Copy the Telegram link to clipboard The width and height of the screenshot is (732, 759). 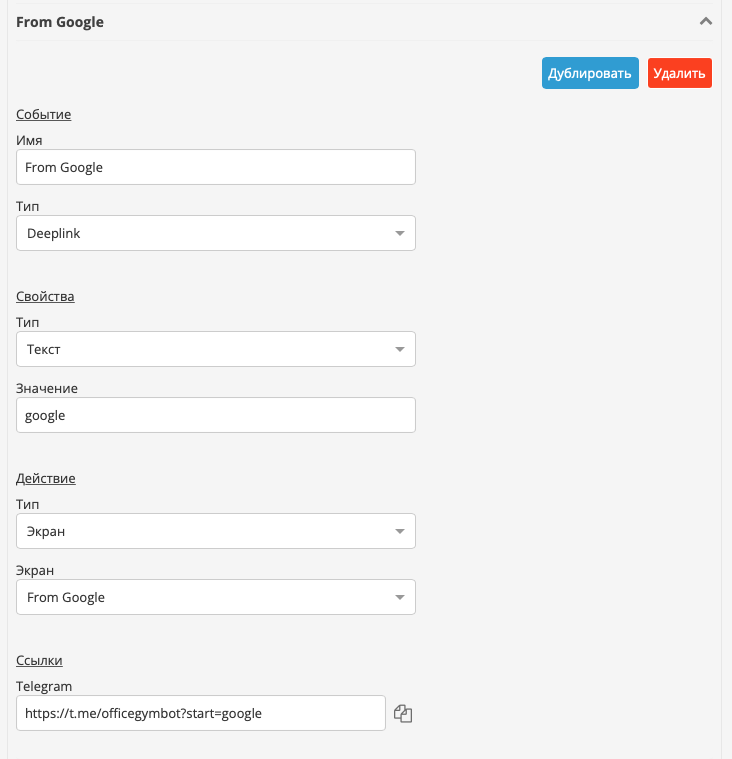coord(403,713)
